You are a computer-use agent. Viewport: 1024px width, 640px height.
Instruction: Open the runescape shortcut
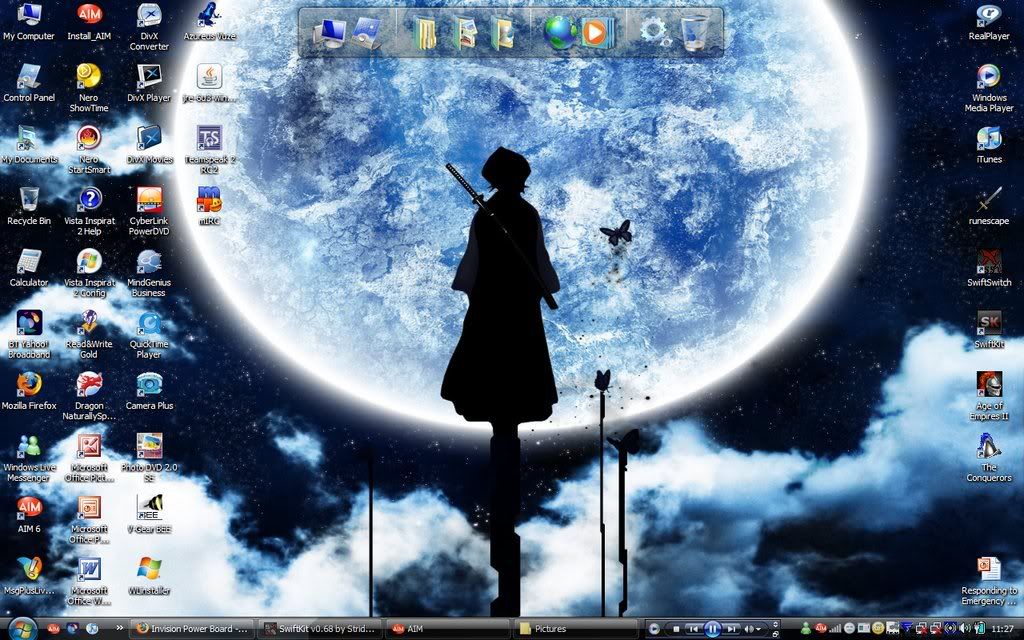click(x=989, y=207)
